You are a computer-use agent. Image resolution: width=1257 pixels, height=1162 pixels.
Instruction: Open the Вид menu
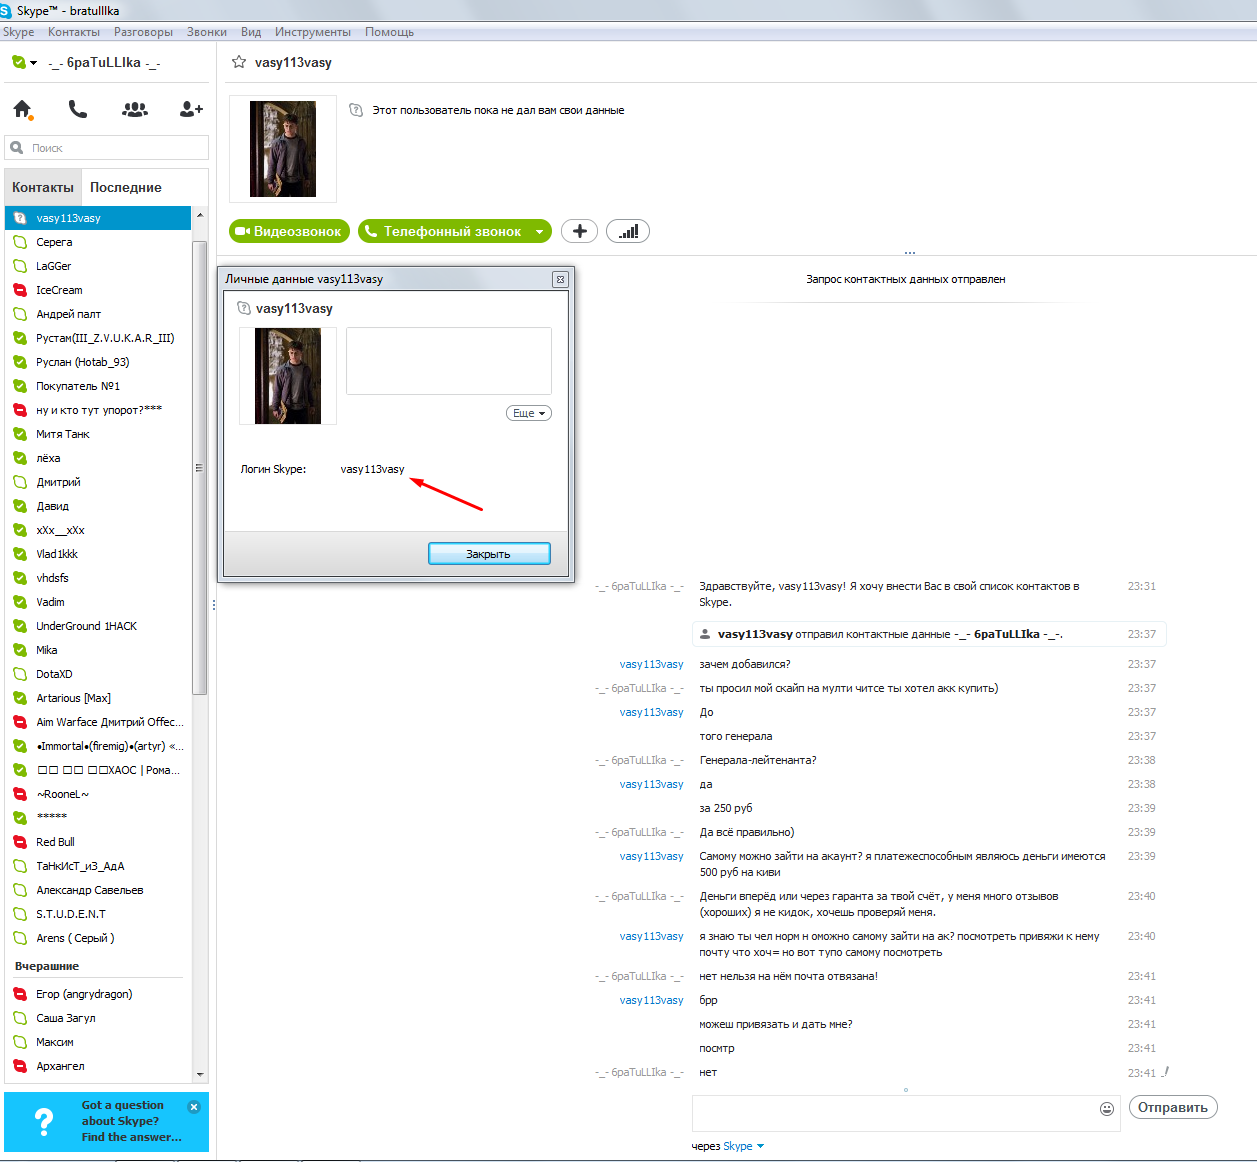251,32
